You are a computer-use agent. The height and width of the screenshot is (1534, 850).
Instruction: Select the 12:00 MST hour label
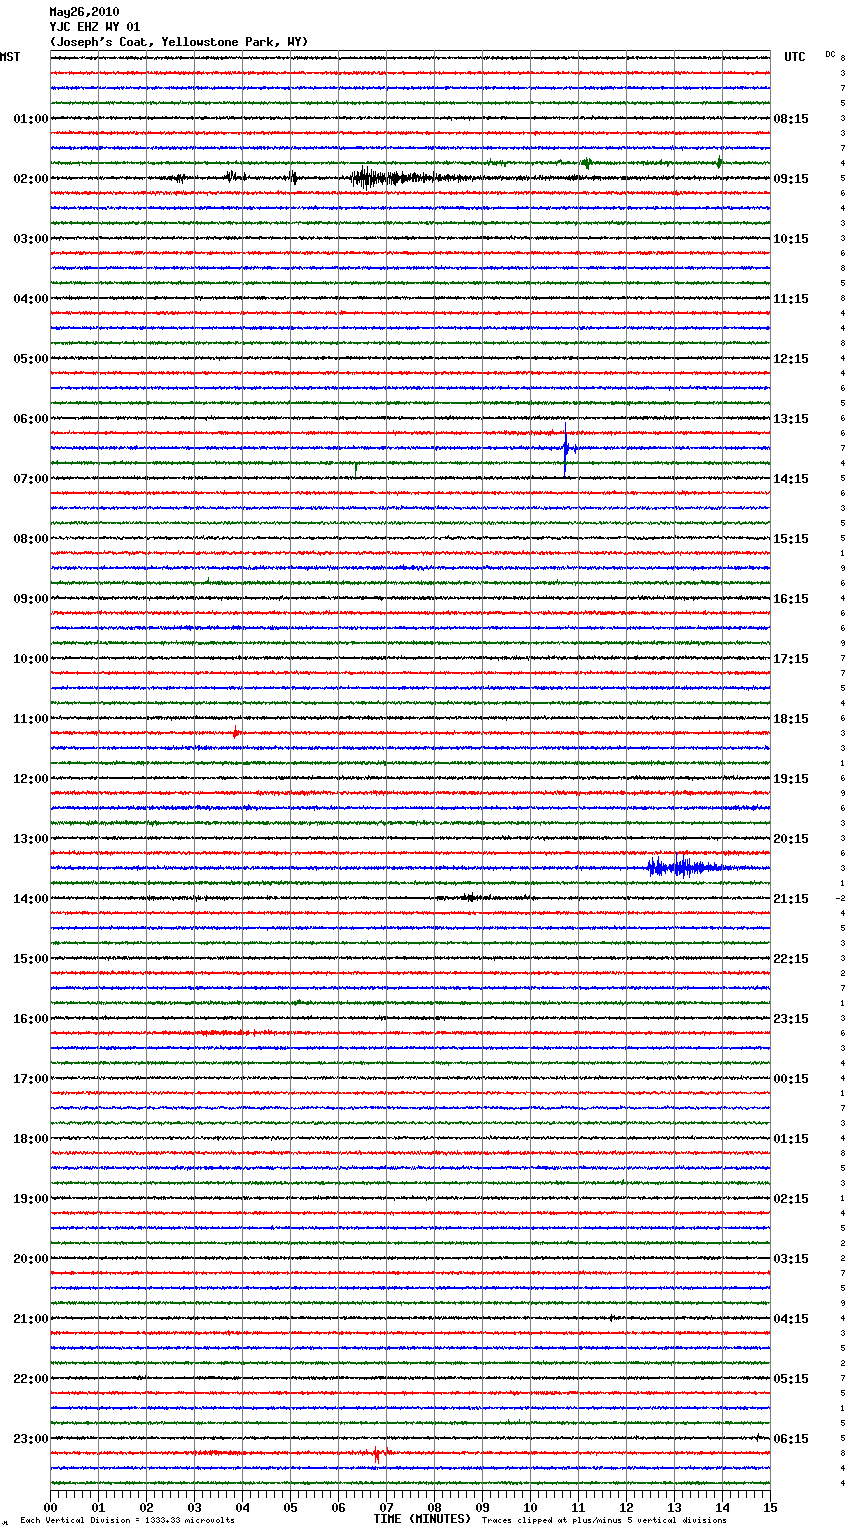pos(31,779)
